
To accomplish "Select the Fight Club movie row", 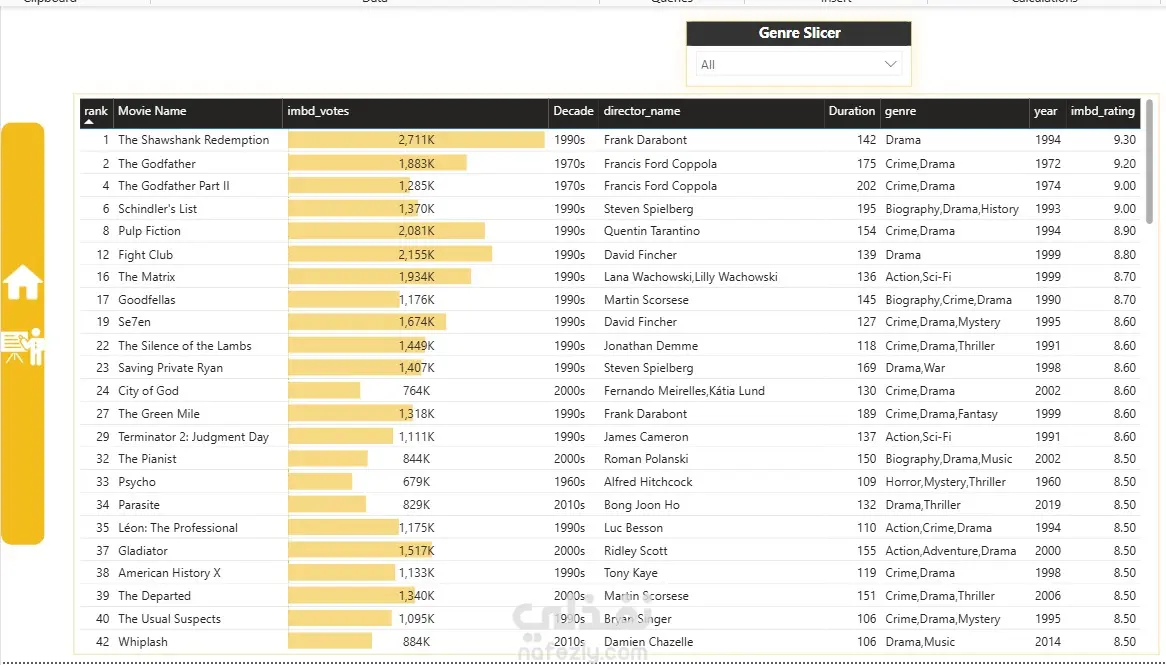I will 610,254.
